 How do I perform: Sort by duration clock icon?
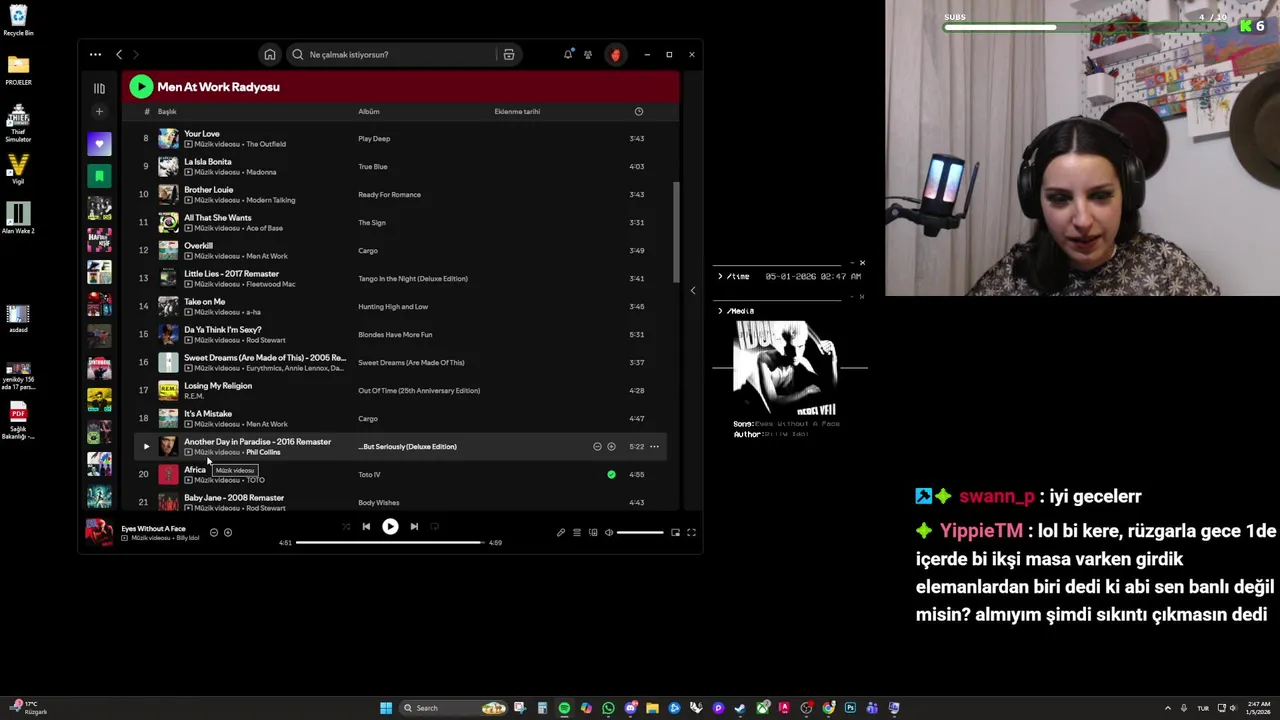click(x=638, y=112)
